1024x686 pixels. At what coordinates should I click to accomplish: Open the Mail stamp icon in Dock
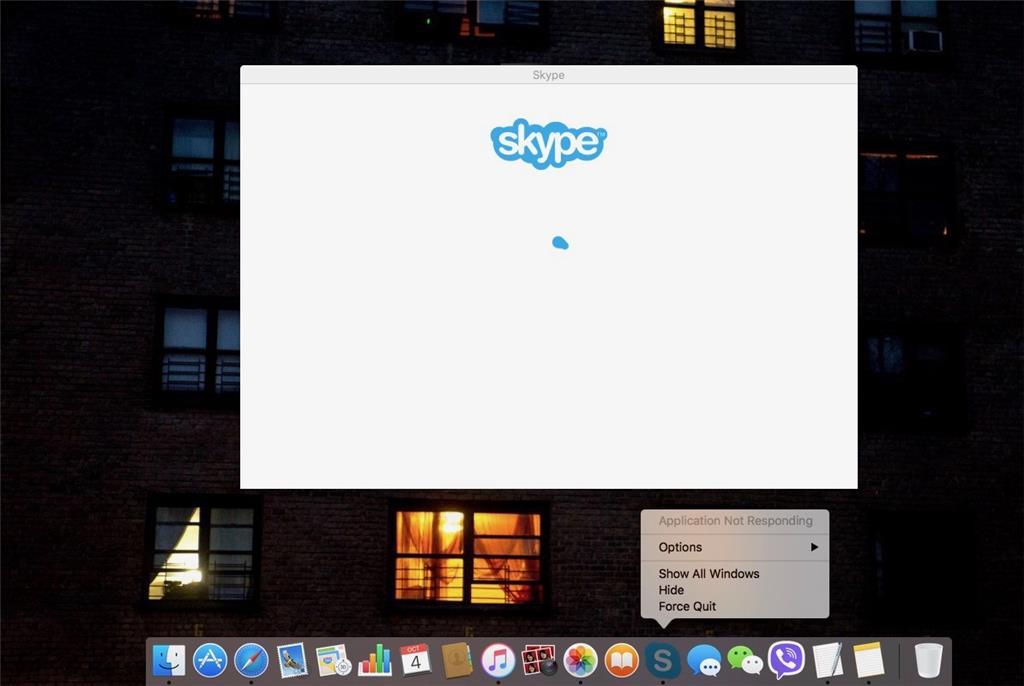292,660
